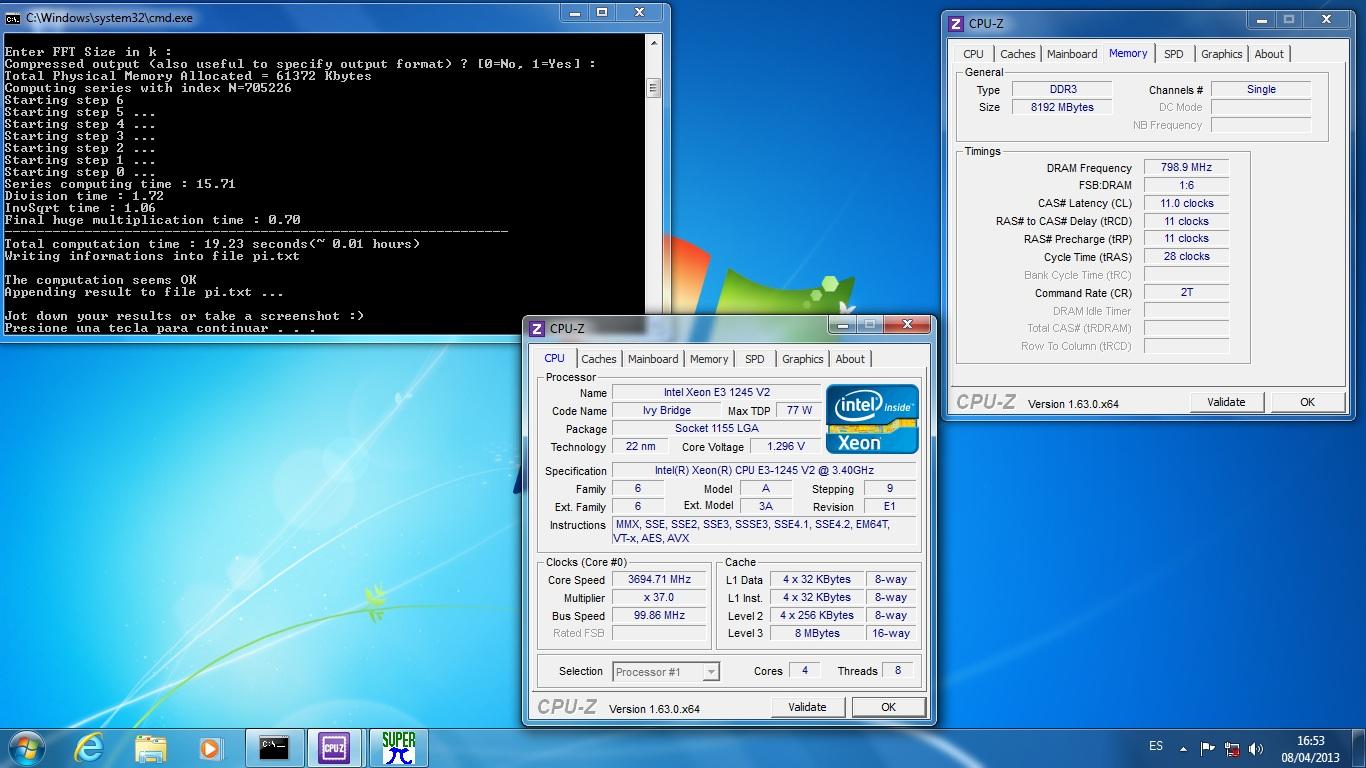The width and height of the screenshot is (1366, 768).
Task: Click the FSB:DRAM ratio value 1:6
Action: (1186, 186)
